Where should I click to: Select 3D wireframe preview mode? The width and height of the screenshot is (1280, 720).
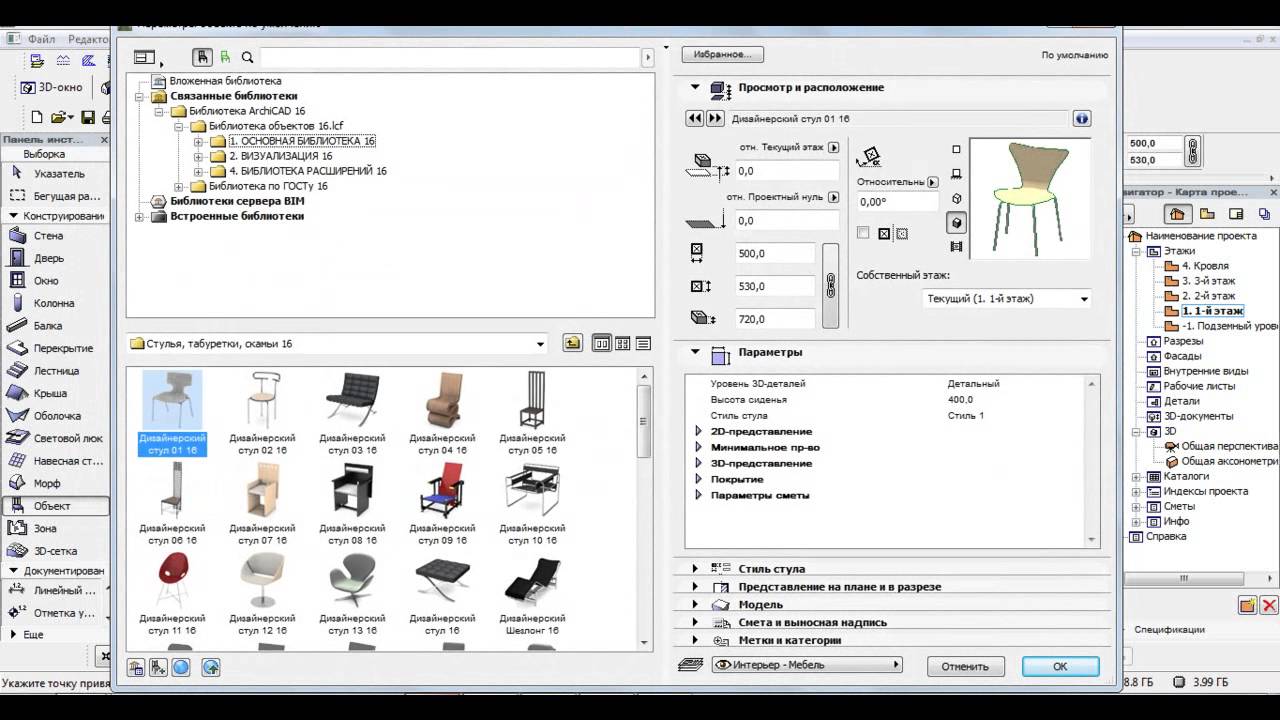point(956,198)
